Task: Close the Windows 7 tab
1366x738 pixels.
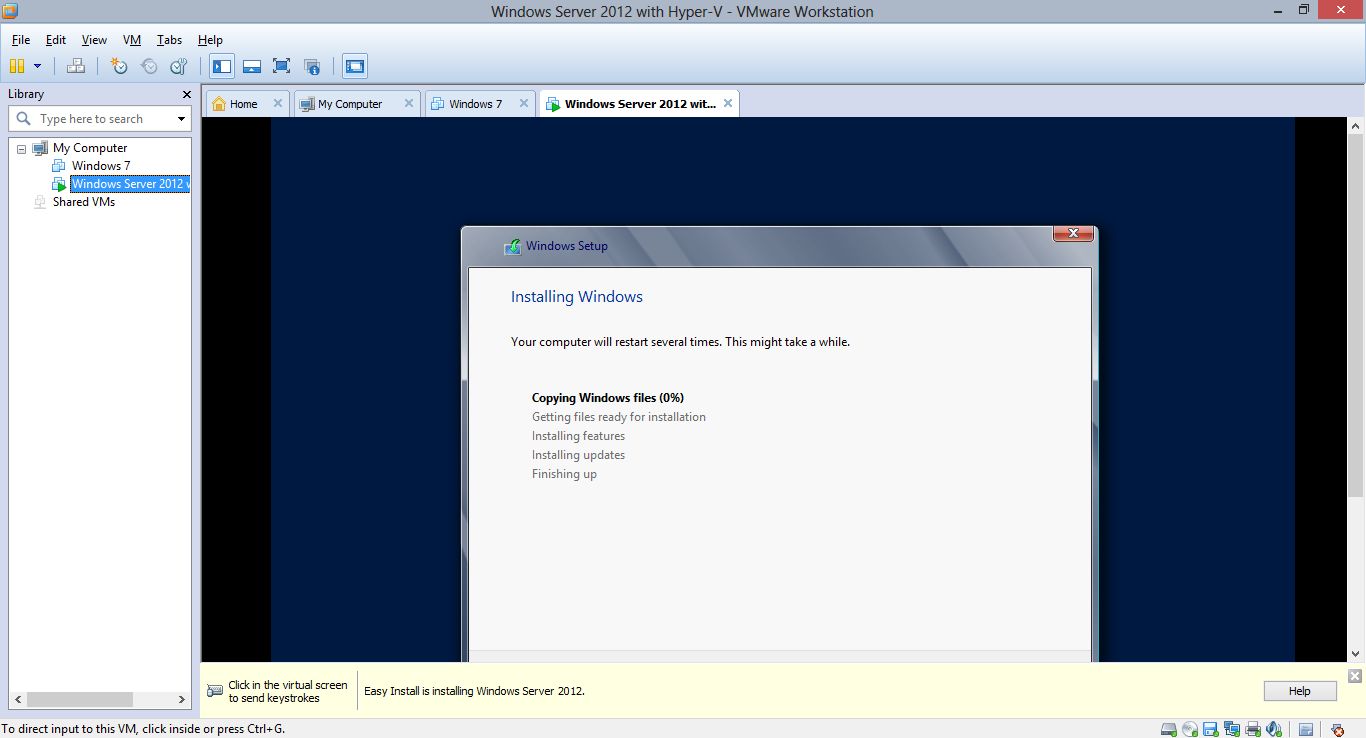Action: [523, 103]
